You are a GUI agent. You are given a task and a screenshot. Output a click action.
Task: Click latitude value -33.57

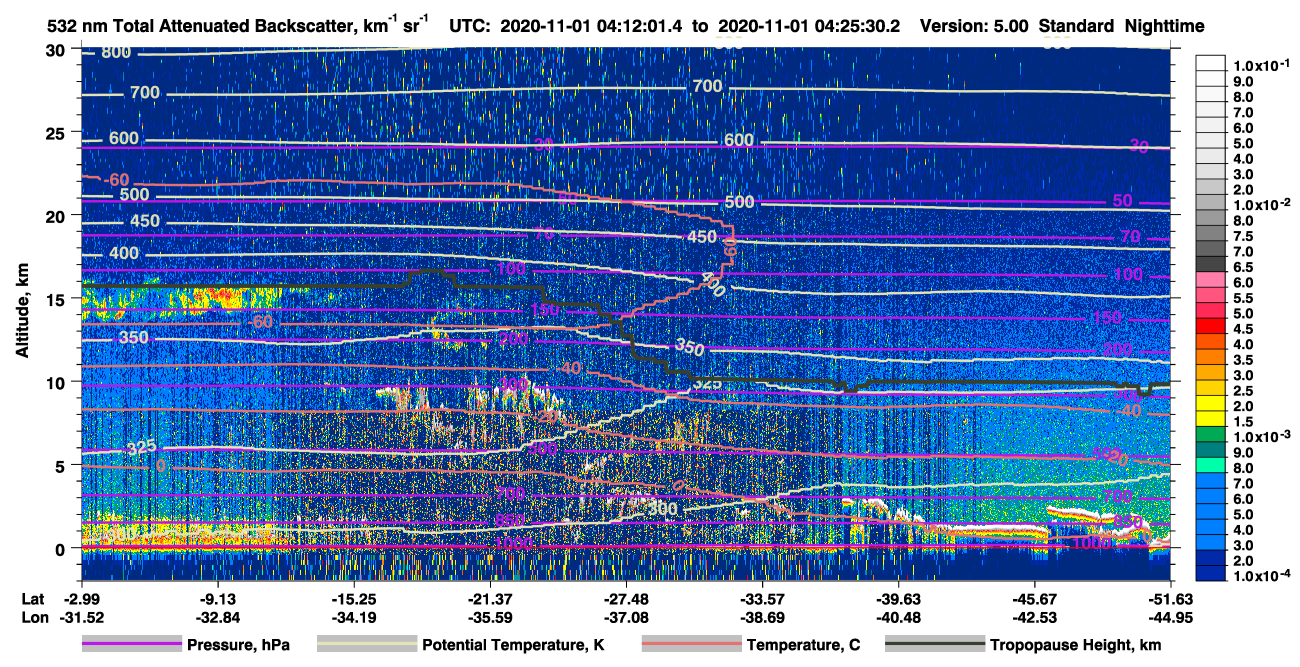pyautogui.click(x=762, y=598)
